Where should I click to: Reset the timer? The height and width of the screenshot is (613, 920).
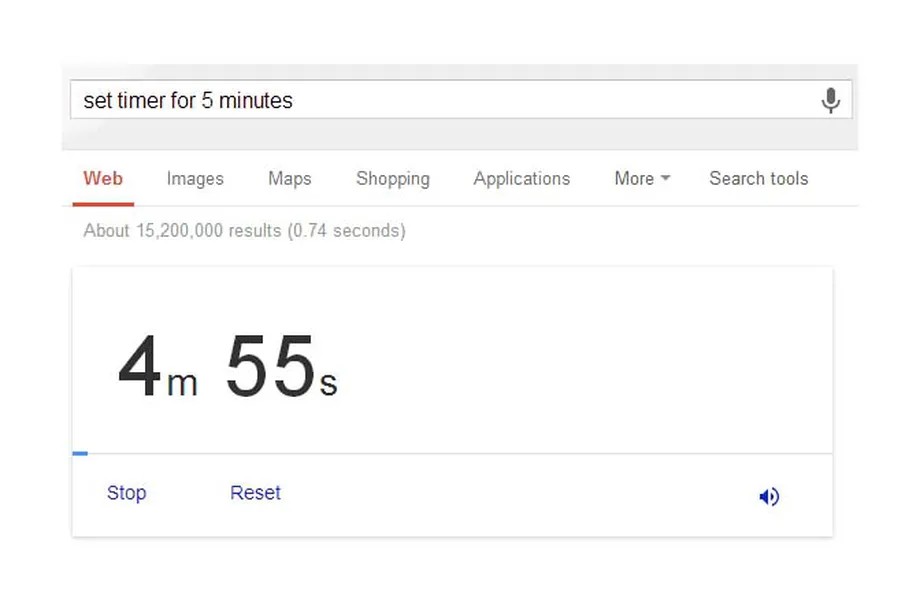click(x=255, y=493)
